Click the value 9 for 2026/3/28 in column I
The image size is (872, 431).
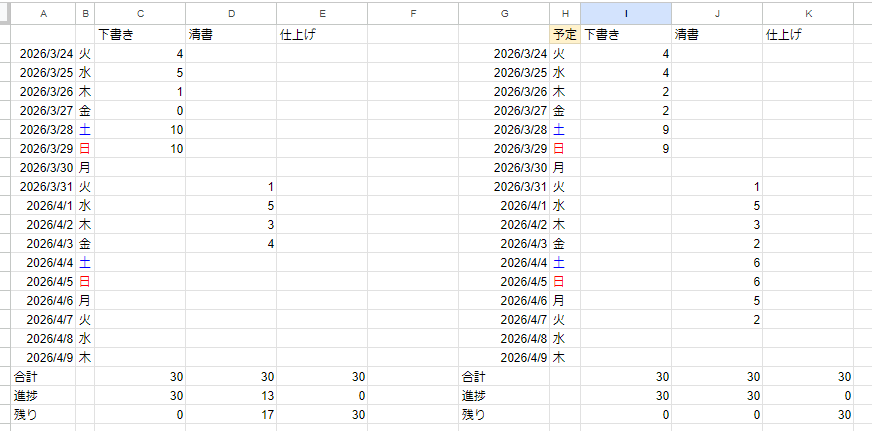point(625,129)
